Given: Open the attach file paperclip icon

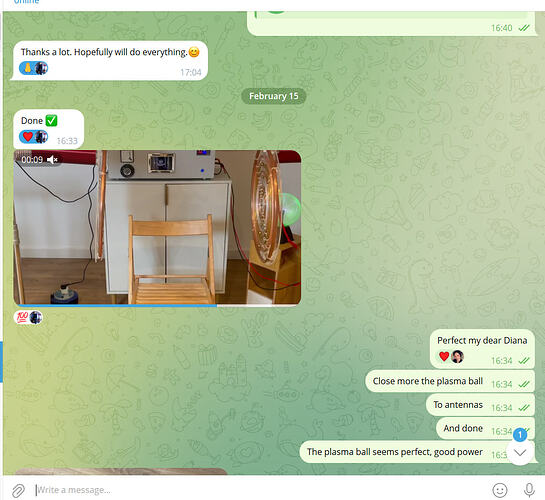Looking at the screenshot, I should [18, 491].
